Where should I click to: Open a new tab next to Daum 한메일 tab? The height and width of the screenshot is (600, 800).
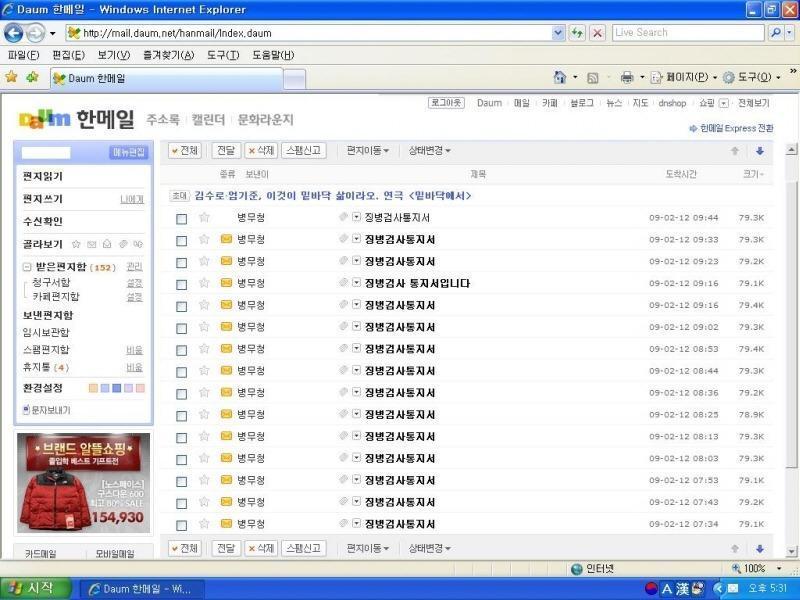[294, 79]
